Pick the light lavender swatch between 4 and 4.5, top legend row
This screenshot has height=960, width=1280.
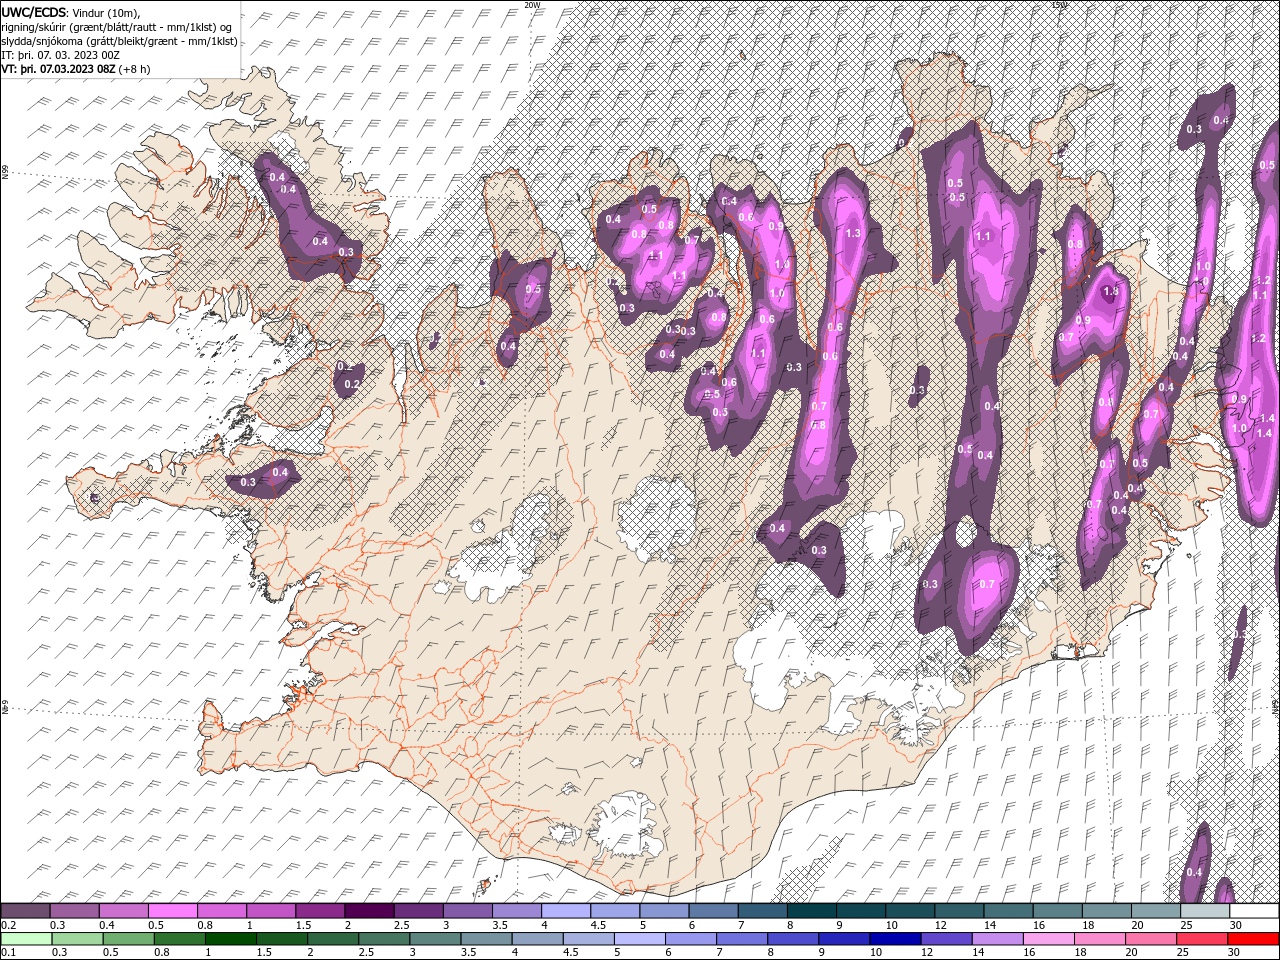(566, 911)
